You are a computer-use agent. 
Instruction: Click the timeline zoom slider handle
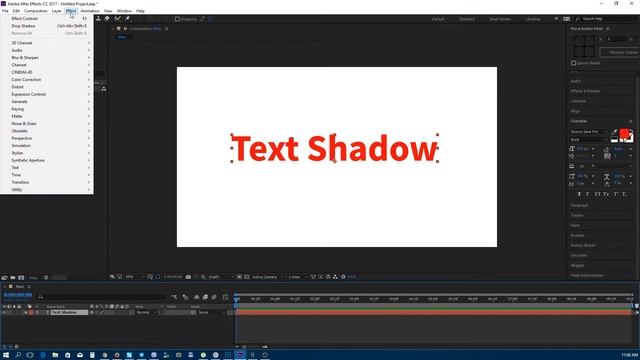click(244, 347)
